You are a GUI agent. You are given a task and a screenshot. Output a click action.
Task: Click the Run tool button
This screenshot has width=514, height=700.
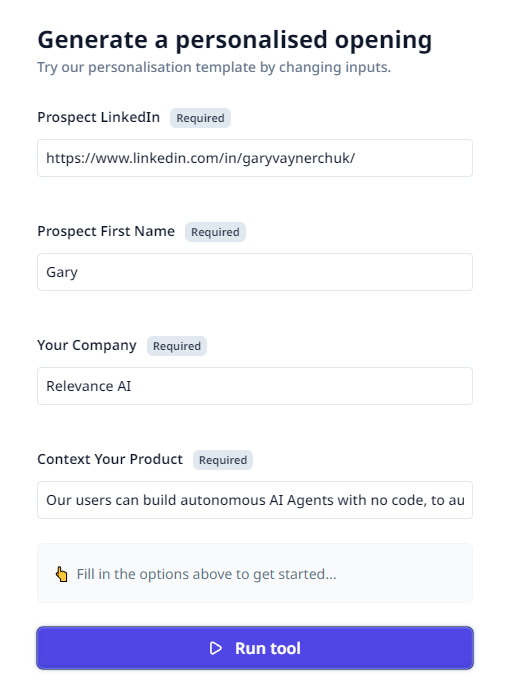[255, 648]
